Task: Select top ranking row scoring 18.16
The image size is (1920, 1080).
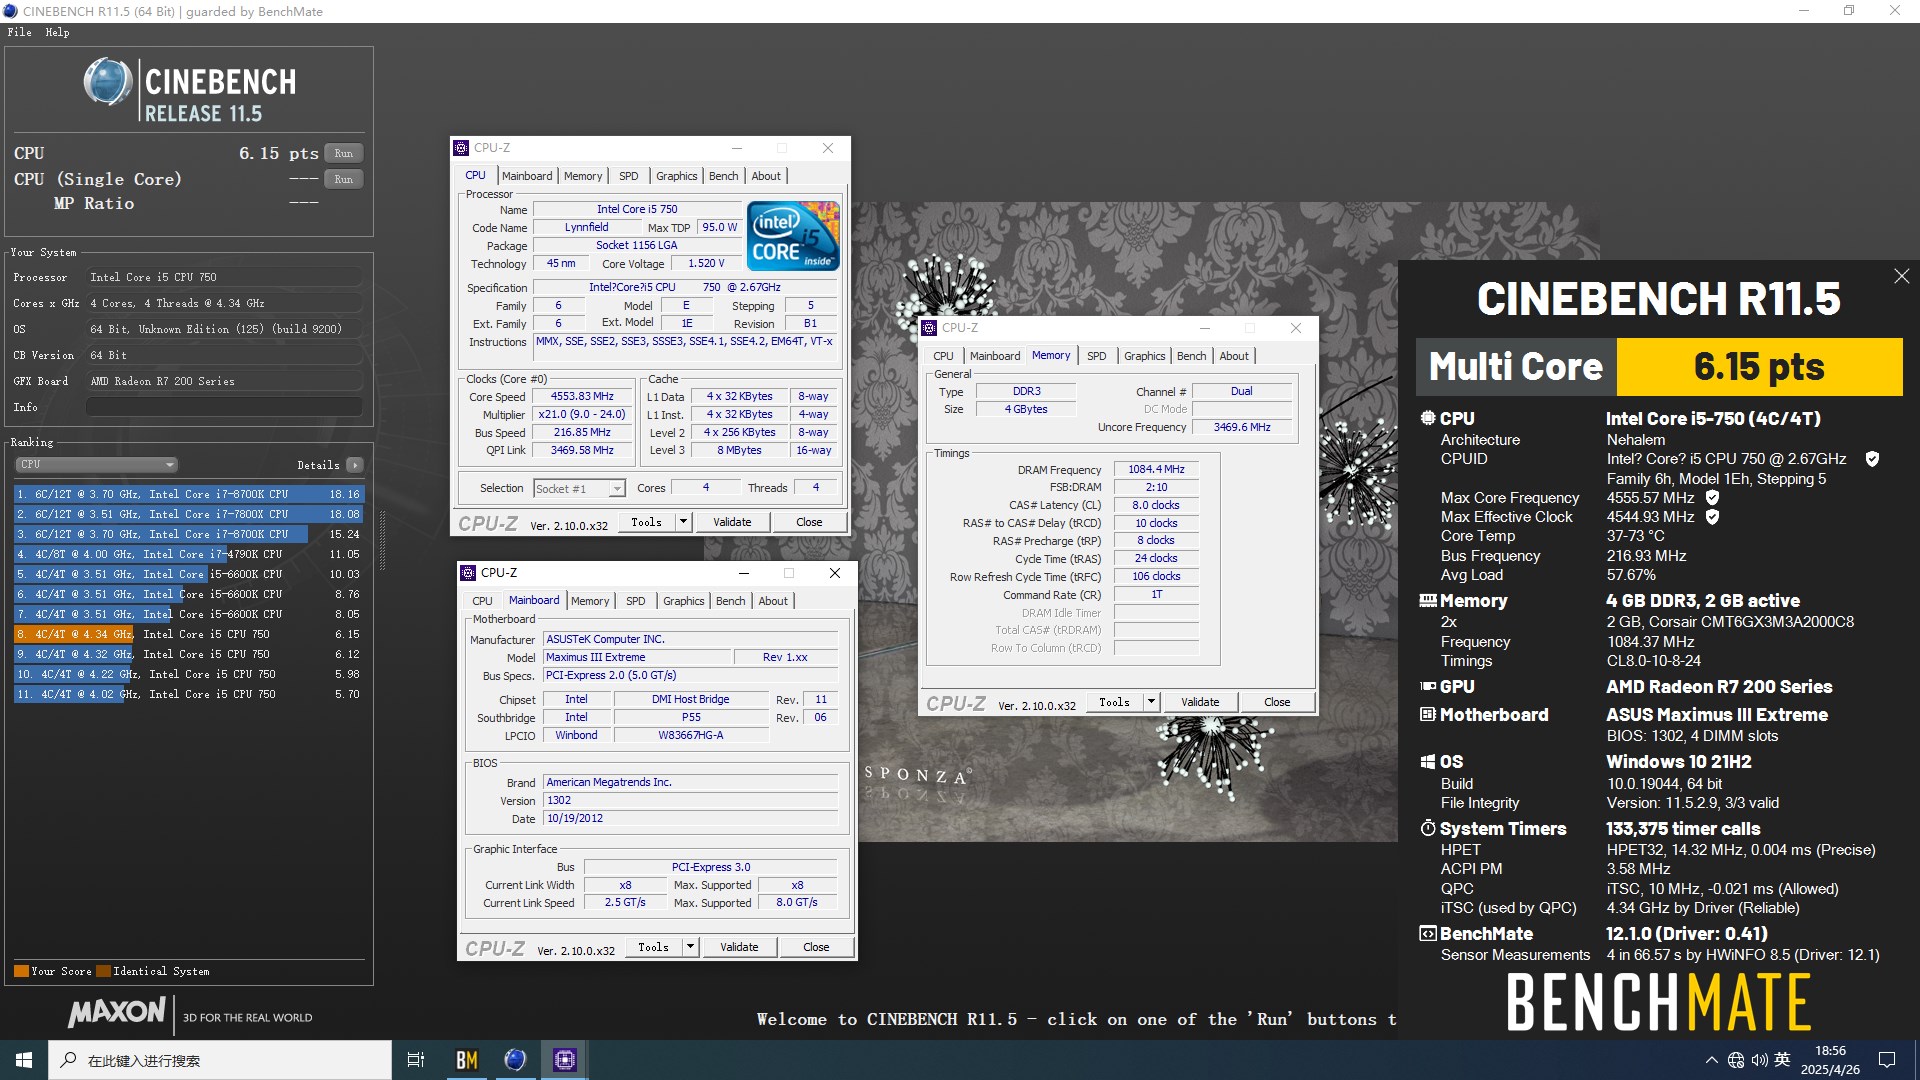Action: coord(188,494)
